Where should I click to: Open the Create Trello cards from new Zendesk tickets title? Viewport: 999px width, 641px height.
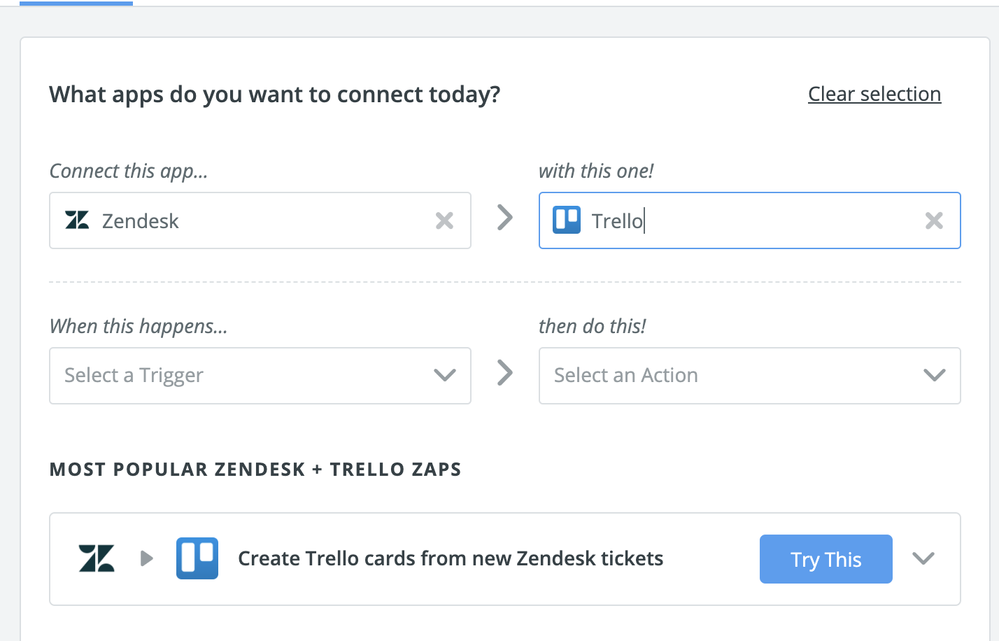pos(450,558)
